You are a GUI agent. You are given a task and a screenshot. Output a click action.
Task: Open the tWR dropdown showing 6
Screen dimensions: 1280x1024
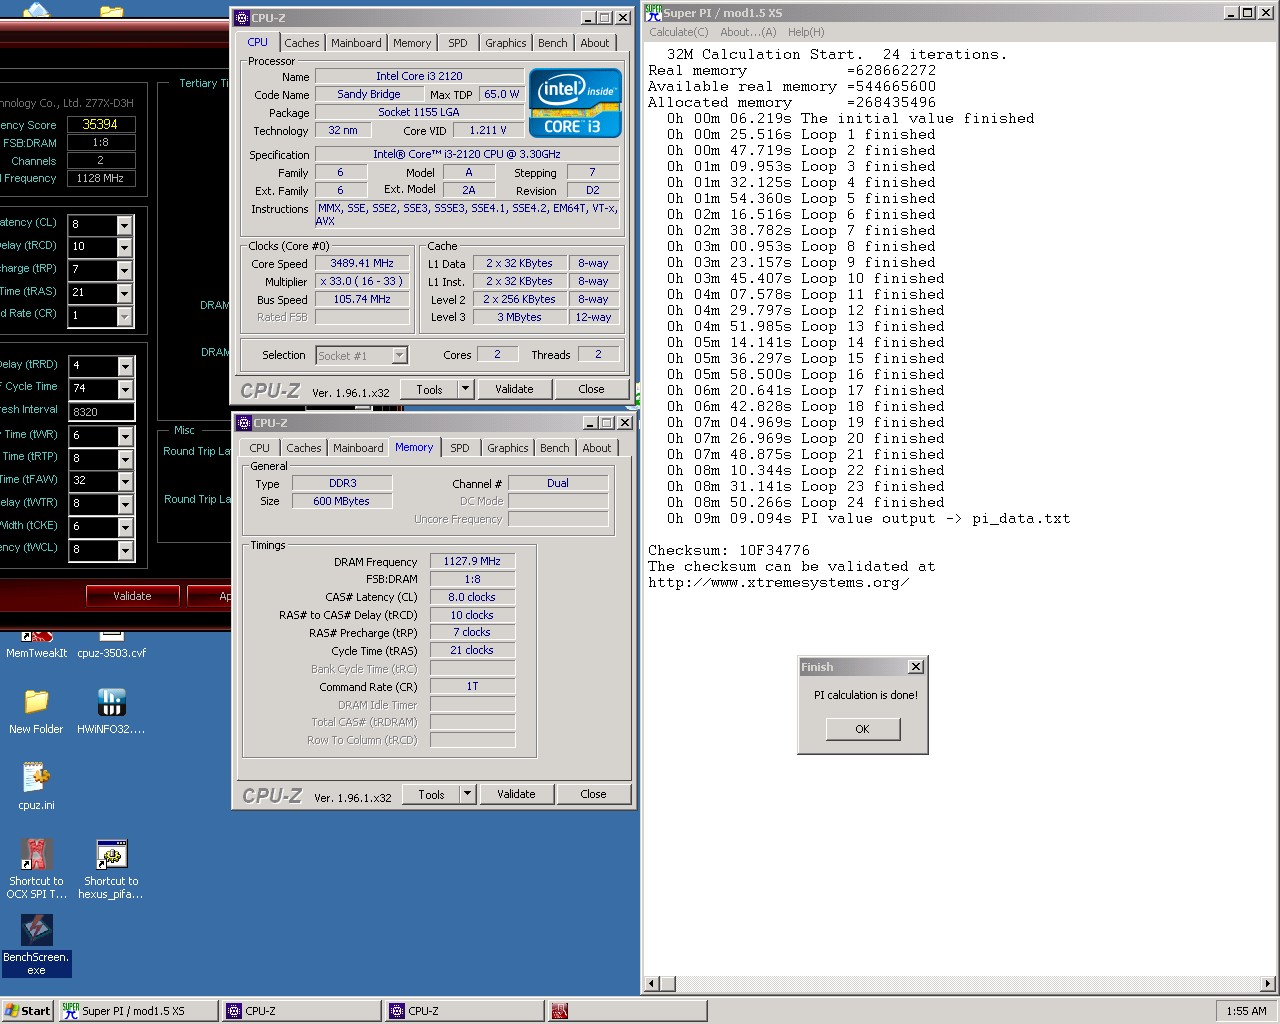[125, 436]
